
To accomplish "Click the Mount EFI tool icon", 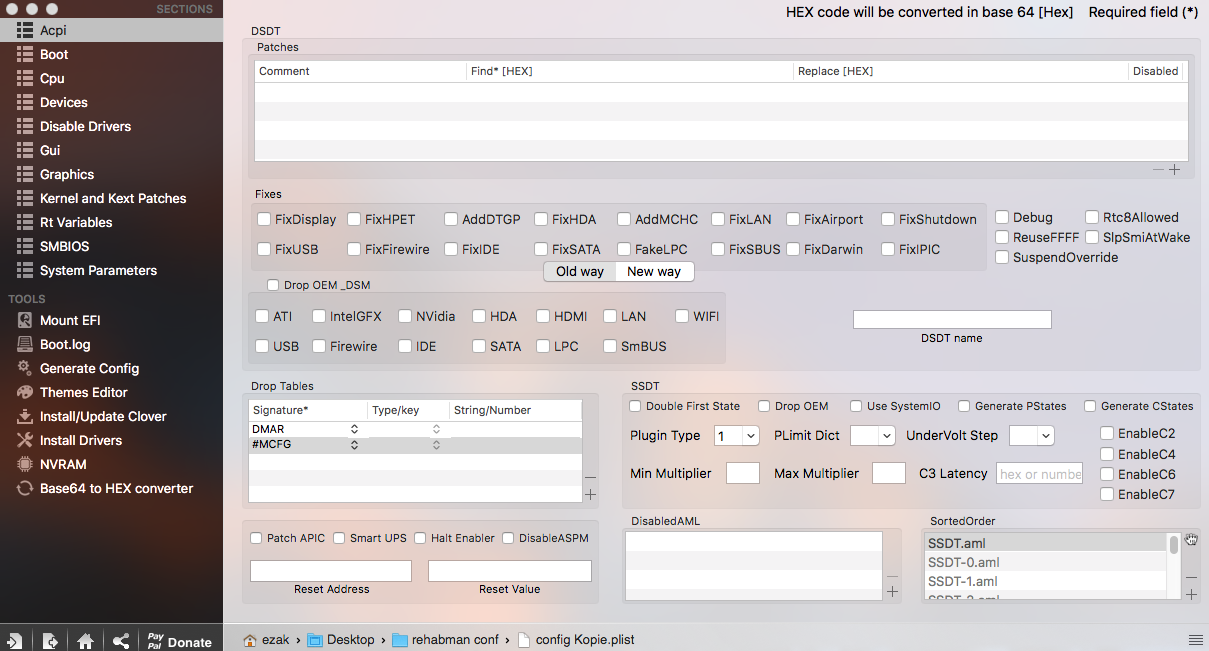I will 25,320.
